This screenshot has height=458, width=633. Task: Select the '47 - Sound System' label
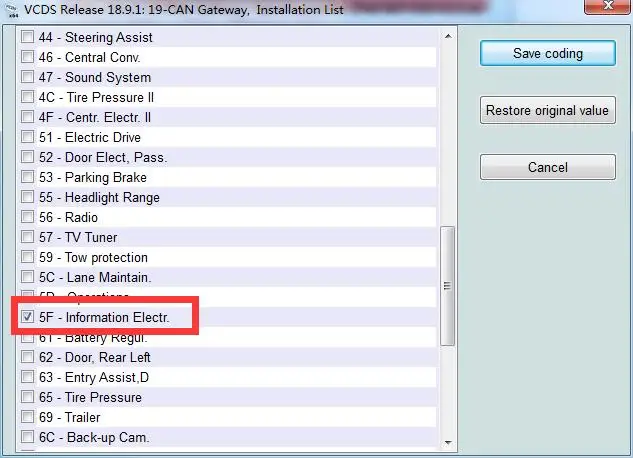[x=95, y=77]
